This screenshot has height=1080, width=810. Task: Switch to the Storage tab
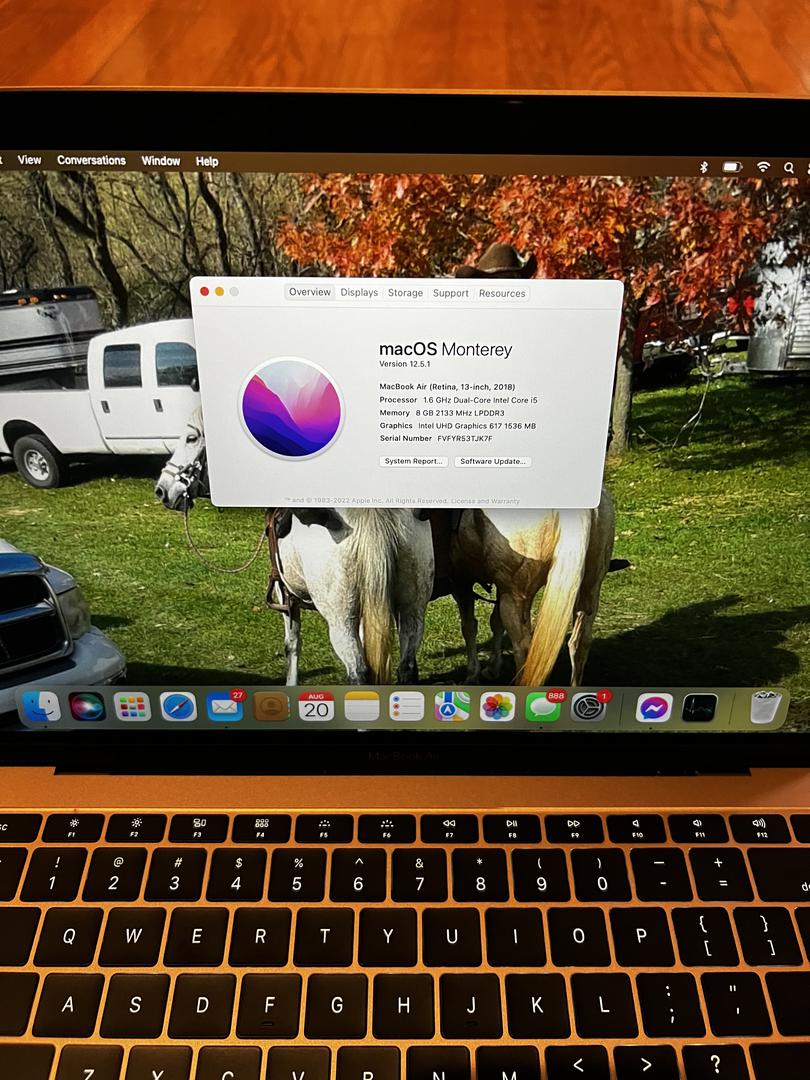pos(405,293)
